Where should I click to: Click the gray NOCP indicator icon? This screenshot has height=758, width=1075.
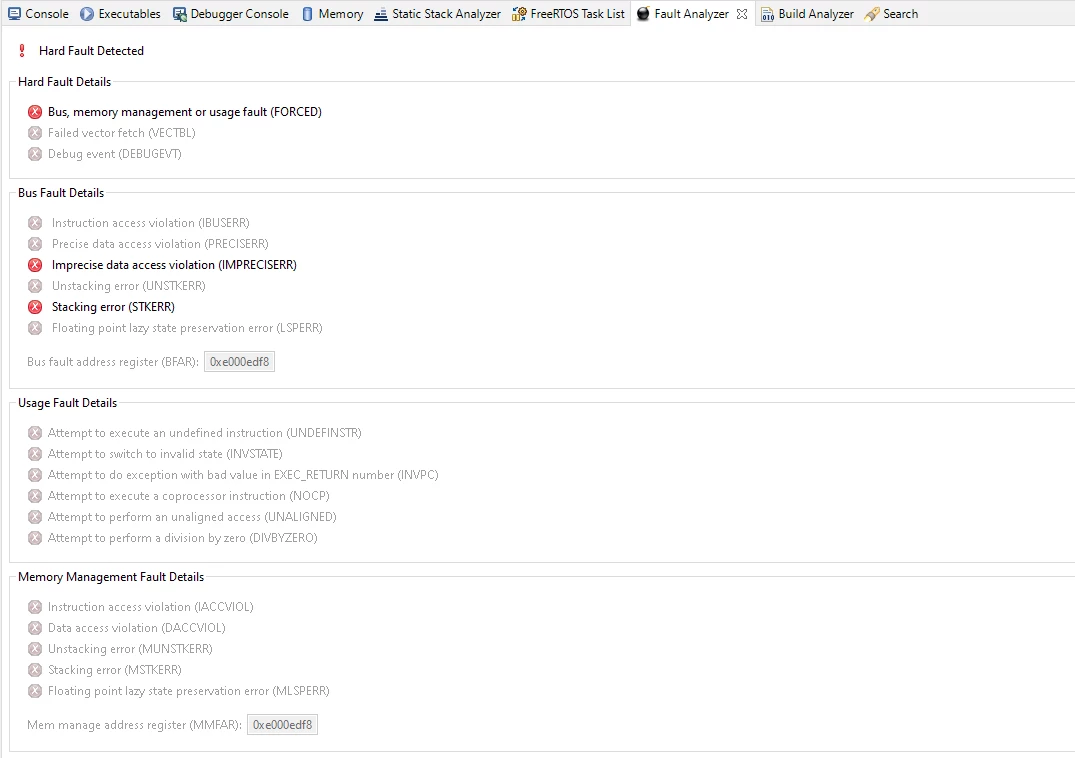click(x=35, y=496)
